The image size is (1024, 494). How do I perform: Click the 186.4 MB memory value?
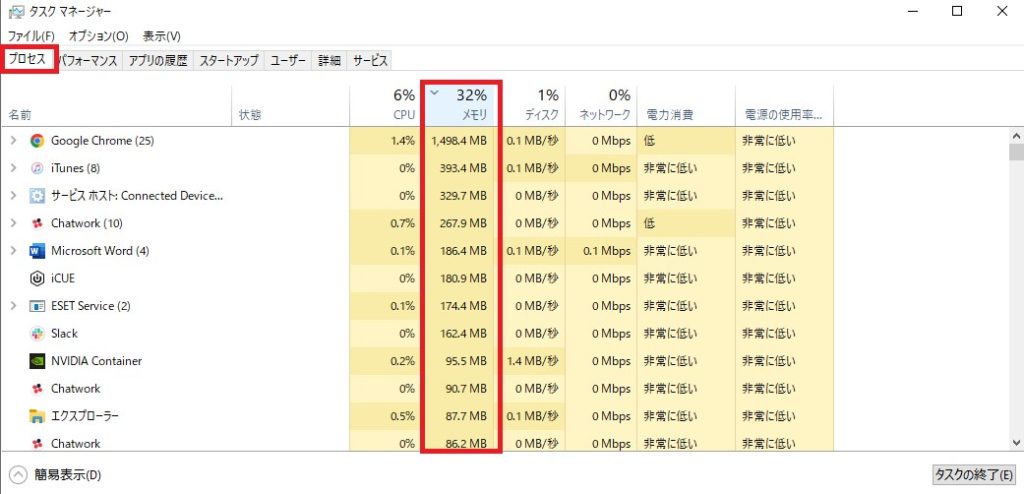pos(464,251)
